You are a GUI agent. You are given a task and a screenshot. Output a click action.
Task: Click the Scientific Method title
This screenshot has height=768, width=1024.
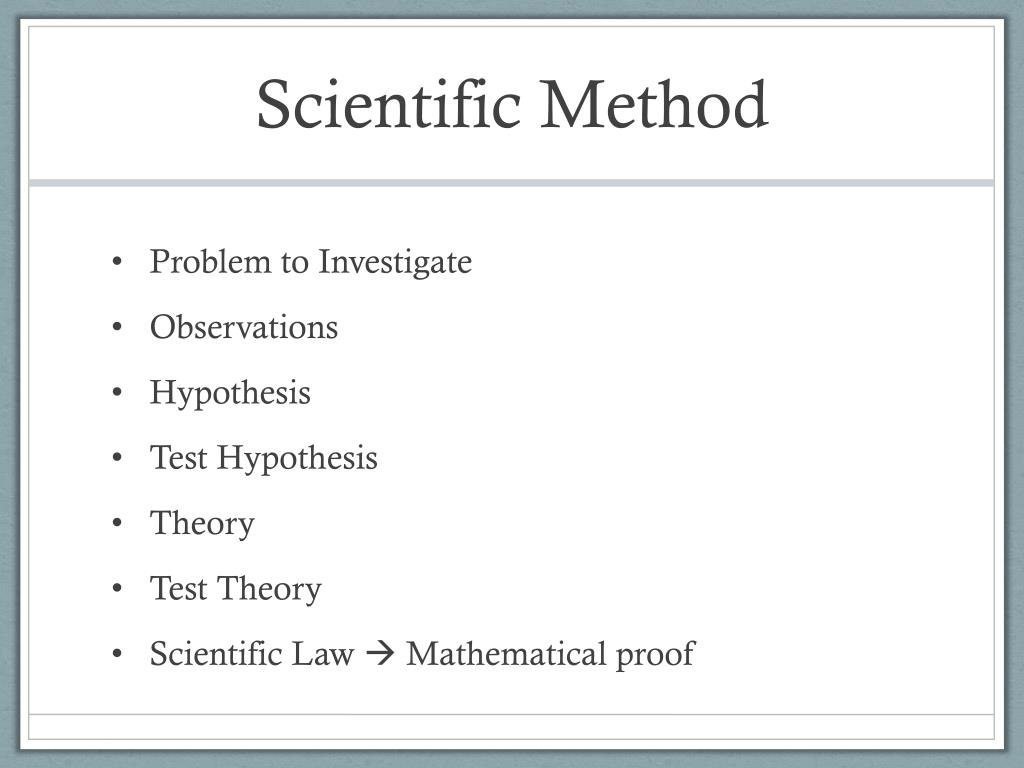512,104
